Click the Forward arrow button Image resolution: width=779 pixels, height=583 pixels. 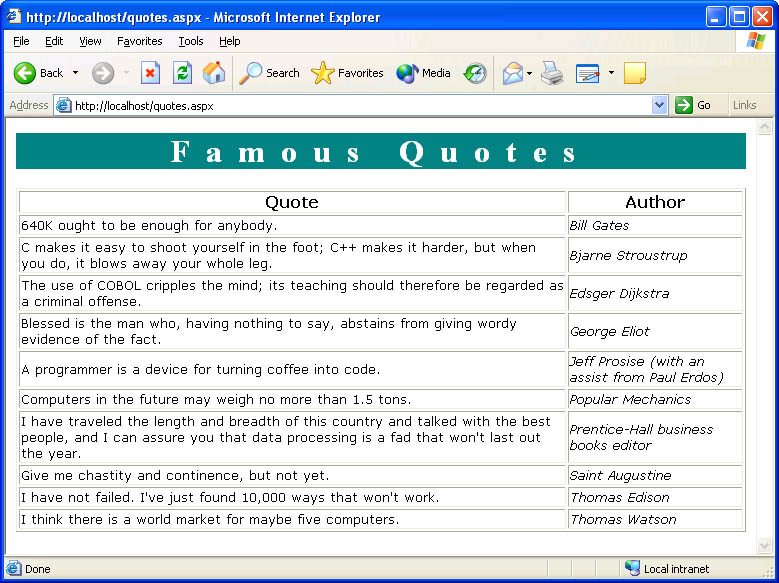click(x=103, y=73)
